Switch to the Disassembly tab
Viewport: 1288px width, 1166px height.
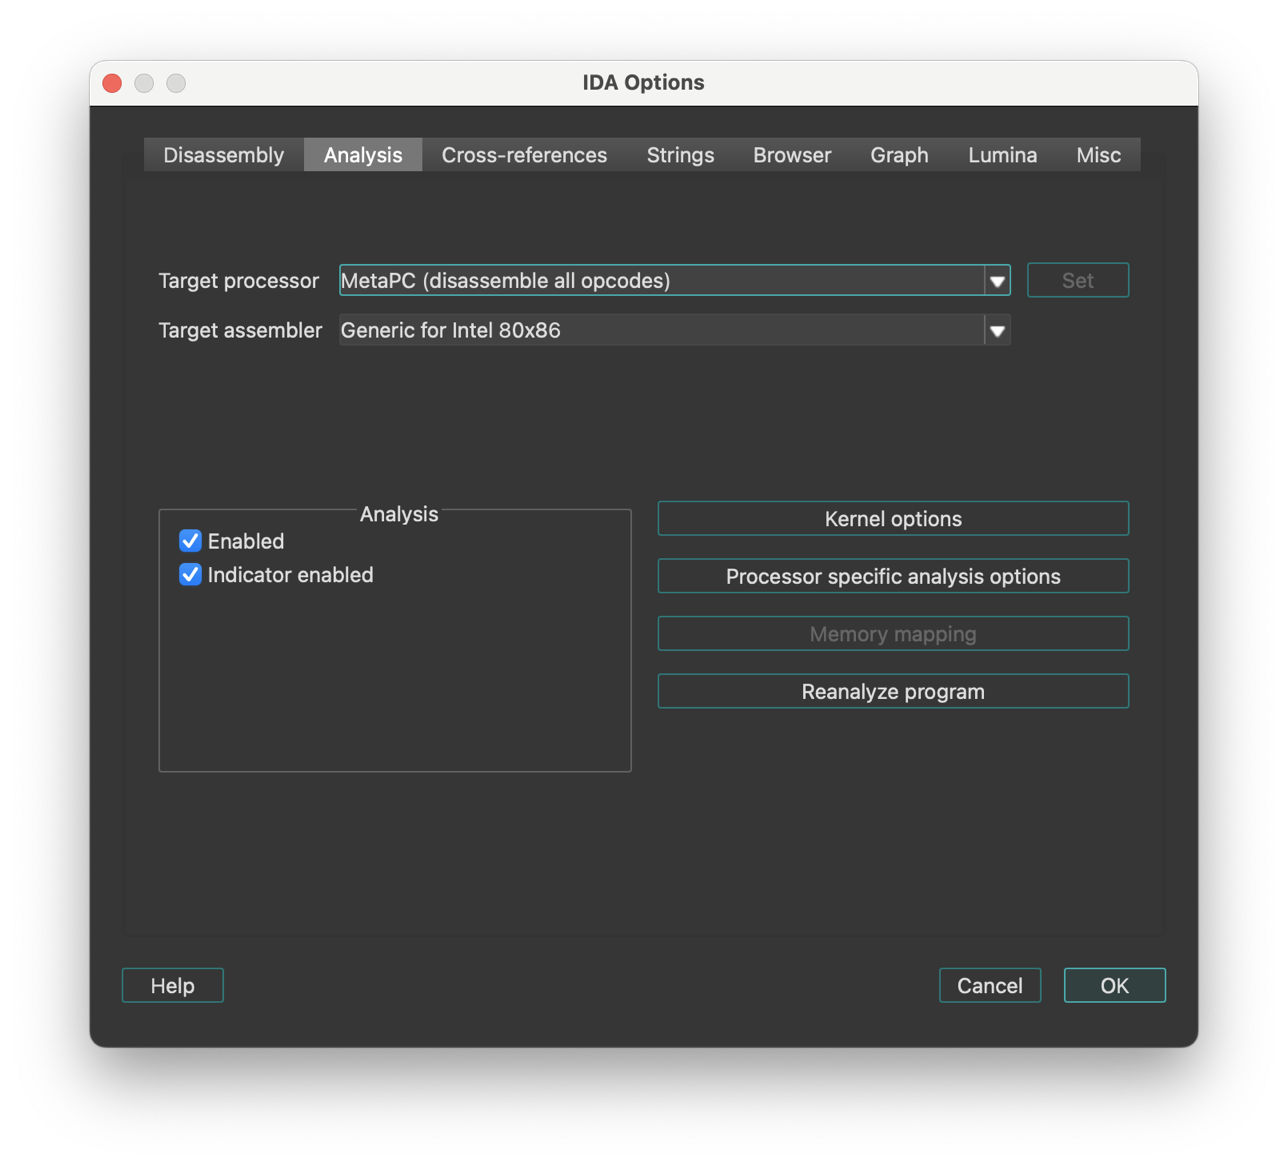(x=223, y=155)
